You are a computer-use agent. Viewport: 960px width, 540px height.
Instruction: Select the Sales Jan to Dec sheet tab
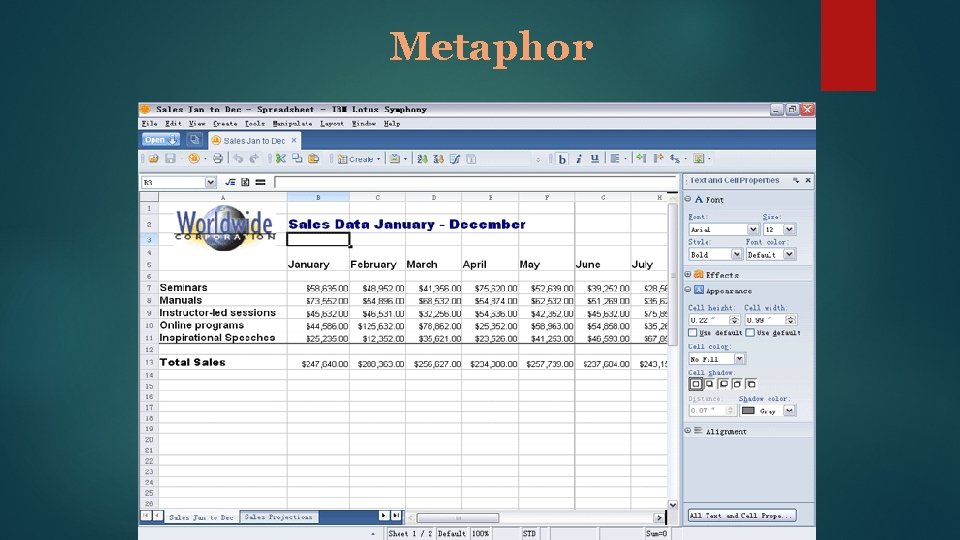click(201, 517)
